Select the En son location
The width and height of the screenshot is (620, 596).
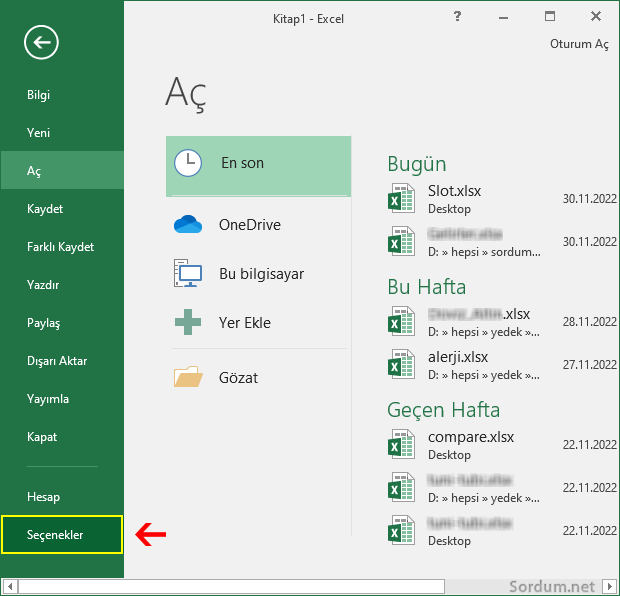[x=259, y=166]
